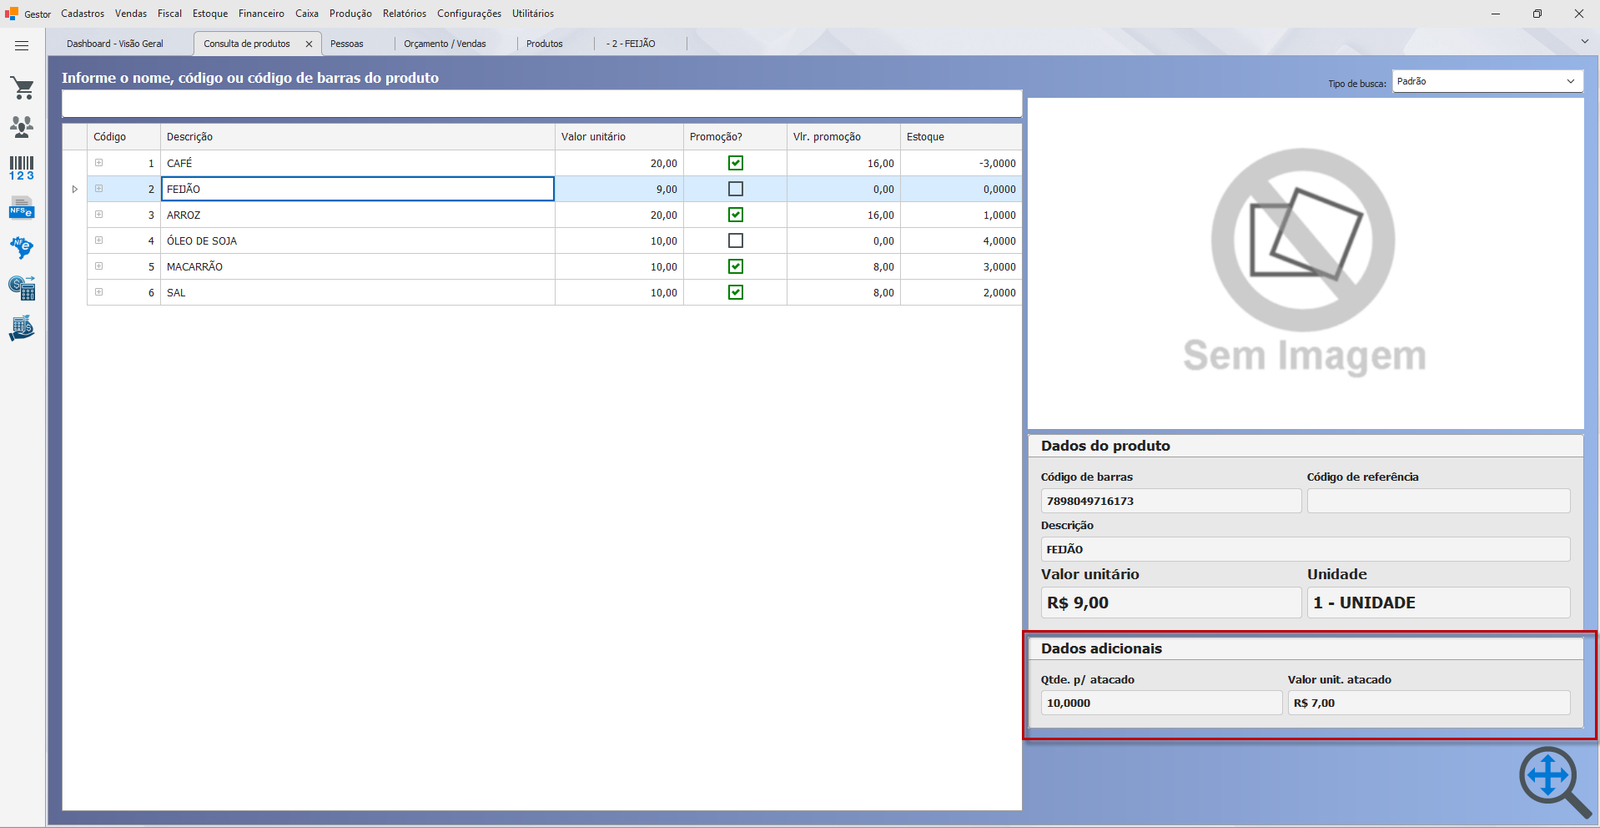Expand the MACARRÃO row details

point(99,267)
